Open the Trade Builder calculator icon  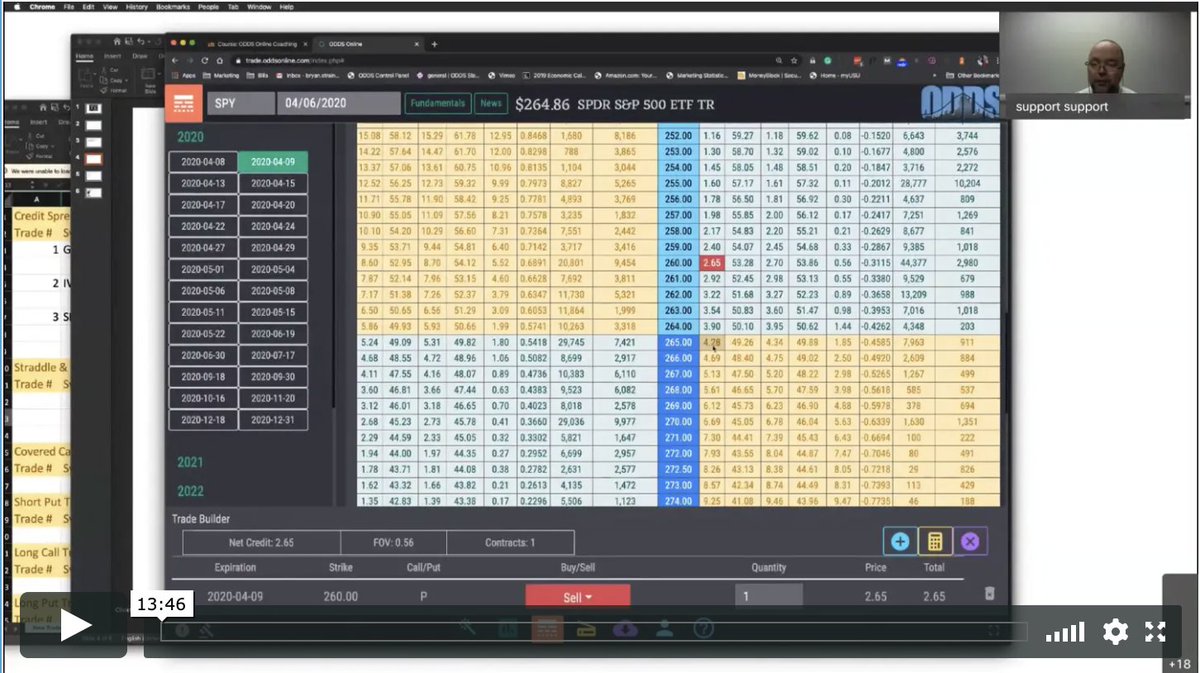pos(934,541)
